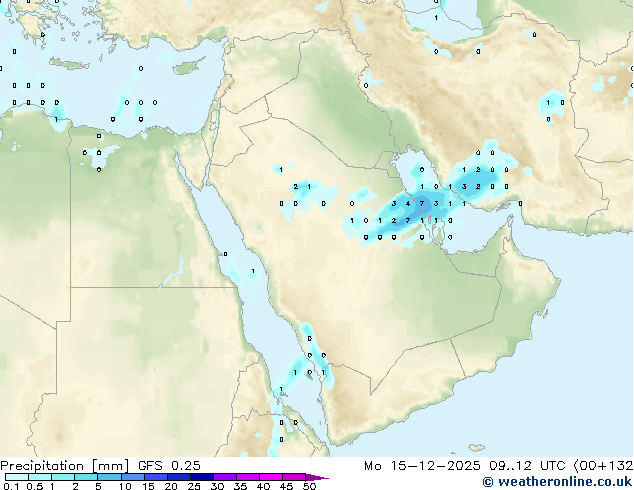Click the 45–50 mm legend color swatch
This screenshot has height=490, width=634.
[x=294, y=477]
